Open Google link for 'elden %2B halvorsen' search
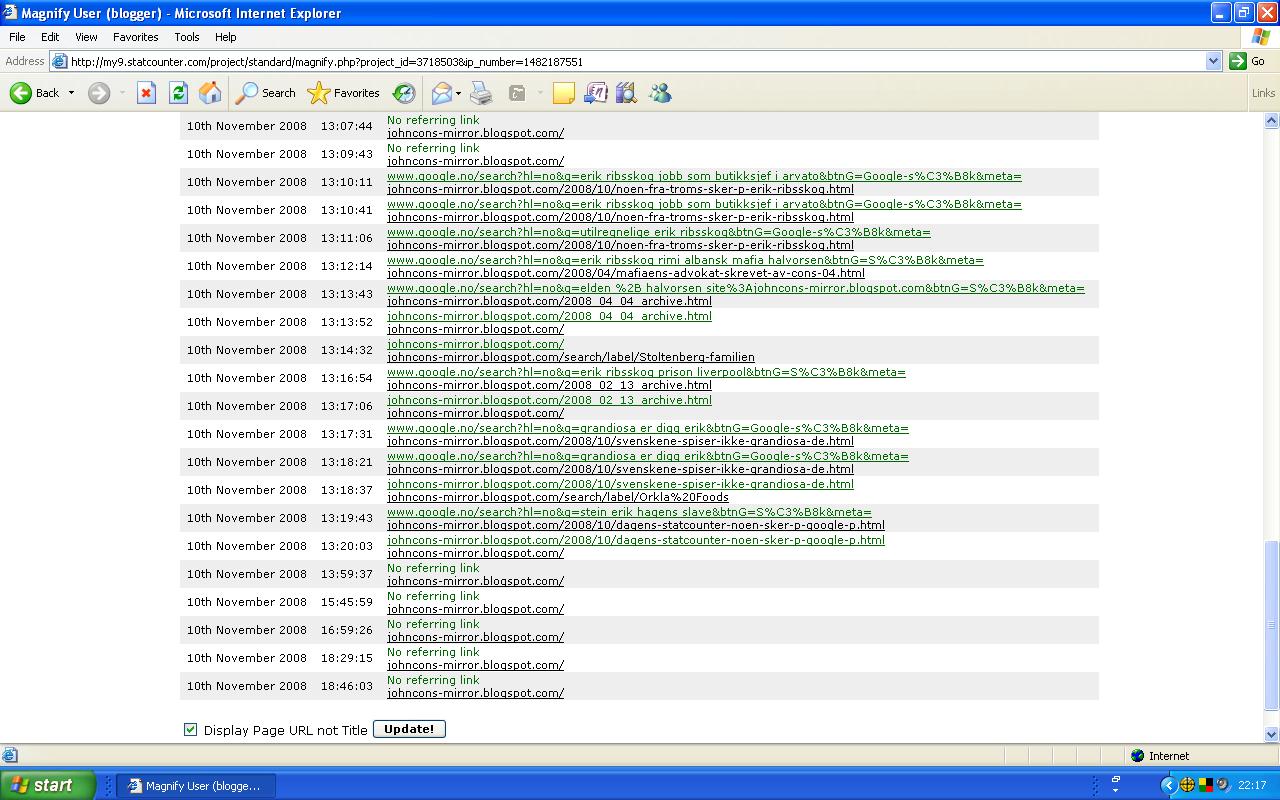Viewport: 1280px width, 800px height. (736, 288)
